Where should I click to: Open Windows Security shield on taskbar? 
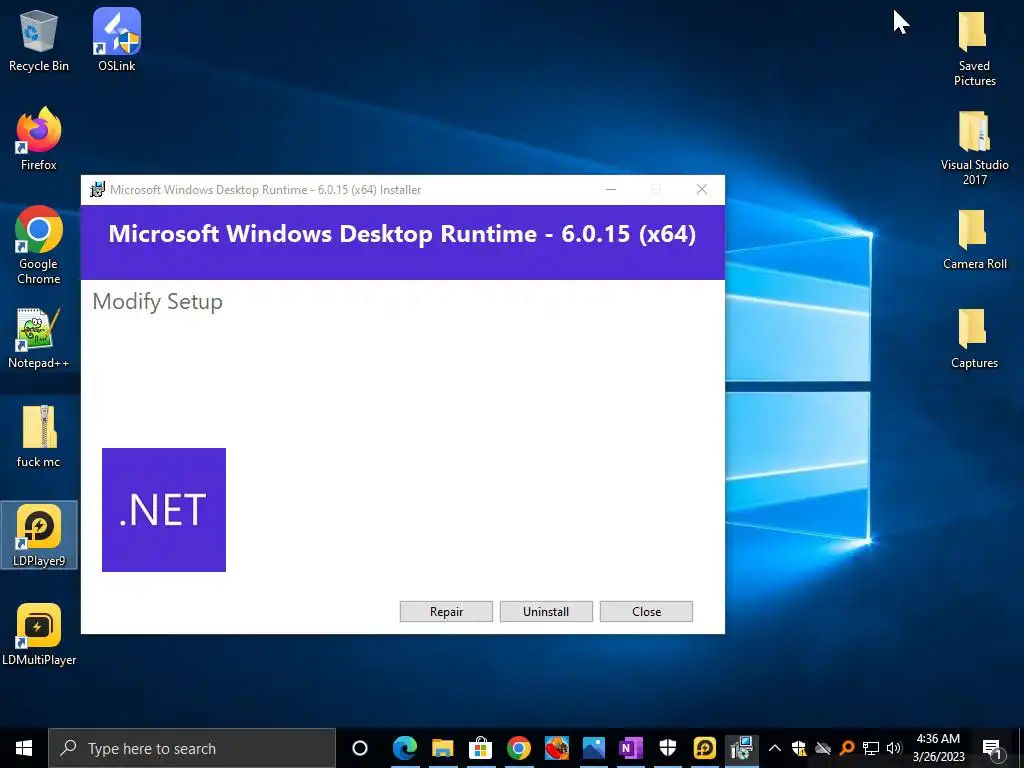[667, 748]
